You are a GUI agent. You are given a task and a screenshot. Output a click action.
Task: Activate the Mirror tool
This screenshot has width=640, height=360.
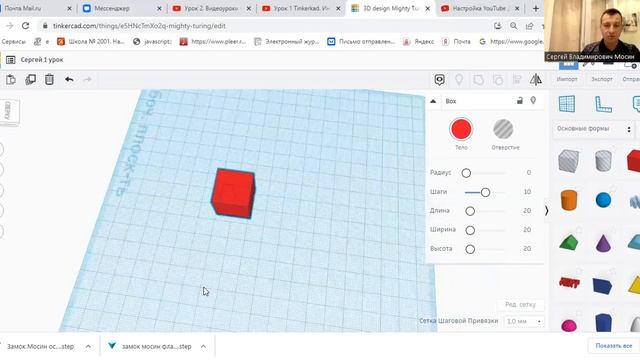[x=536, y=80]
